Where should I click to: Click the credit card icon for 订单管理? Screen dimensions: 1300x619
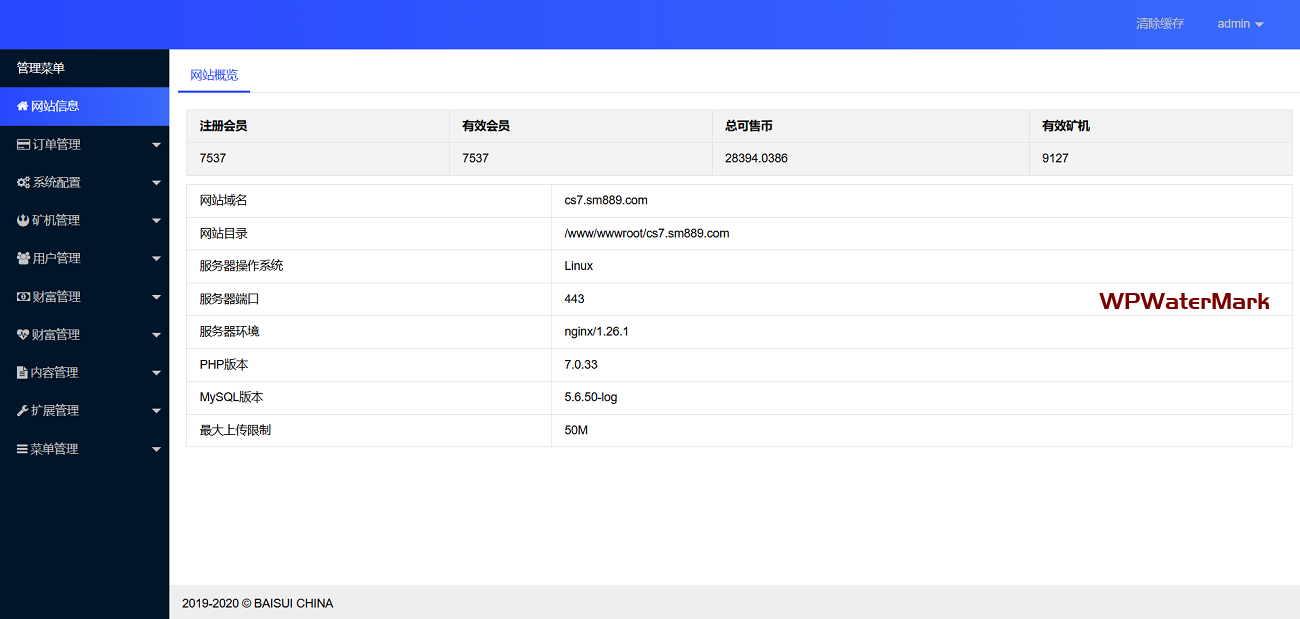coord(23,145)
